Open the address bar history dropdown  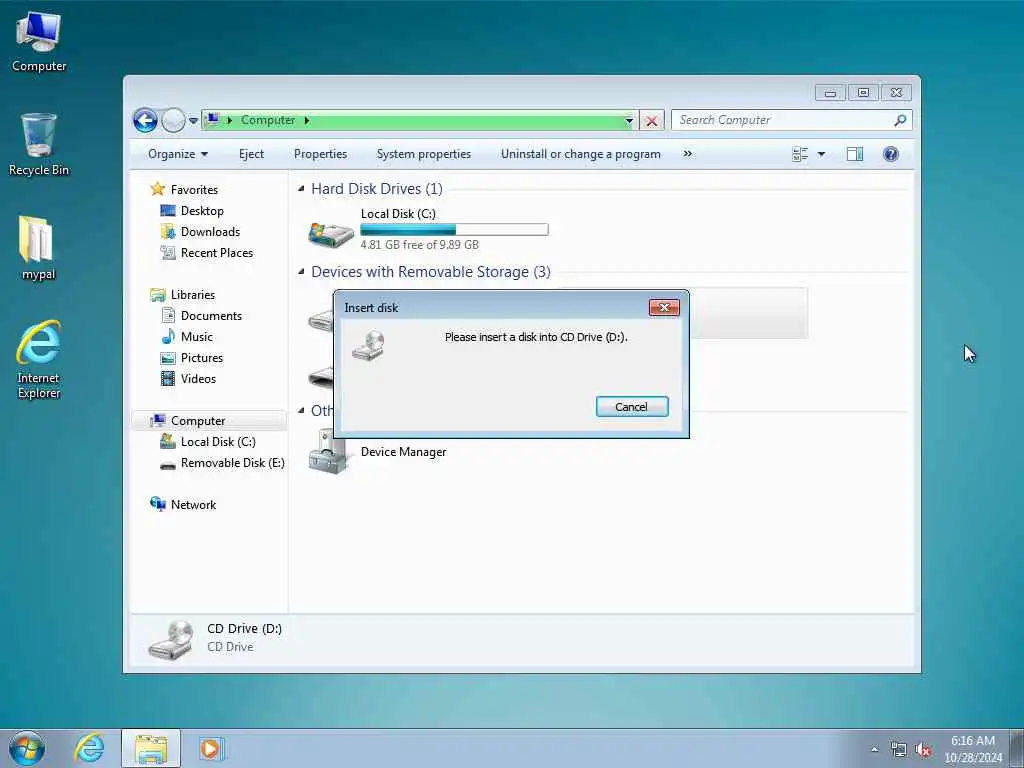click(629, 120)
